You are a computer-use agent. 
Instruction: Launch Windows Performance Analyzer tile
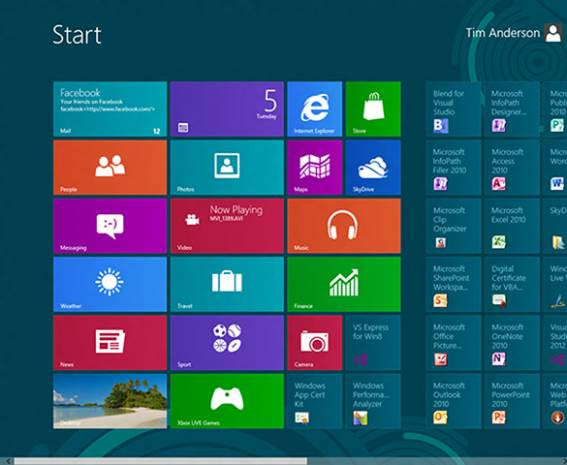coord(373,401)
